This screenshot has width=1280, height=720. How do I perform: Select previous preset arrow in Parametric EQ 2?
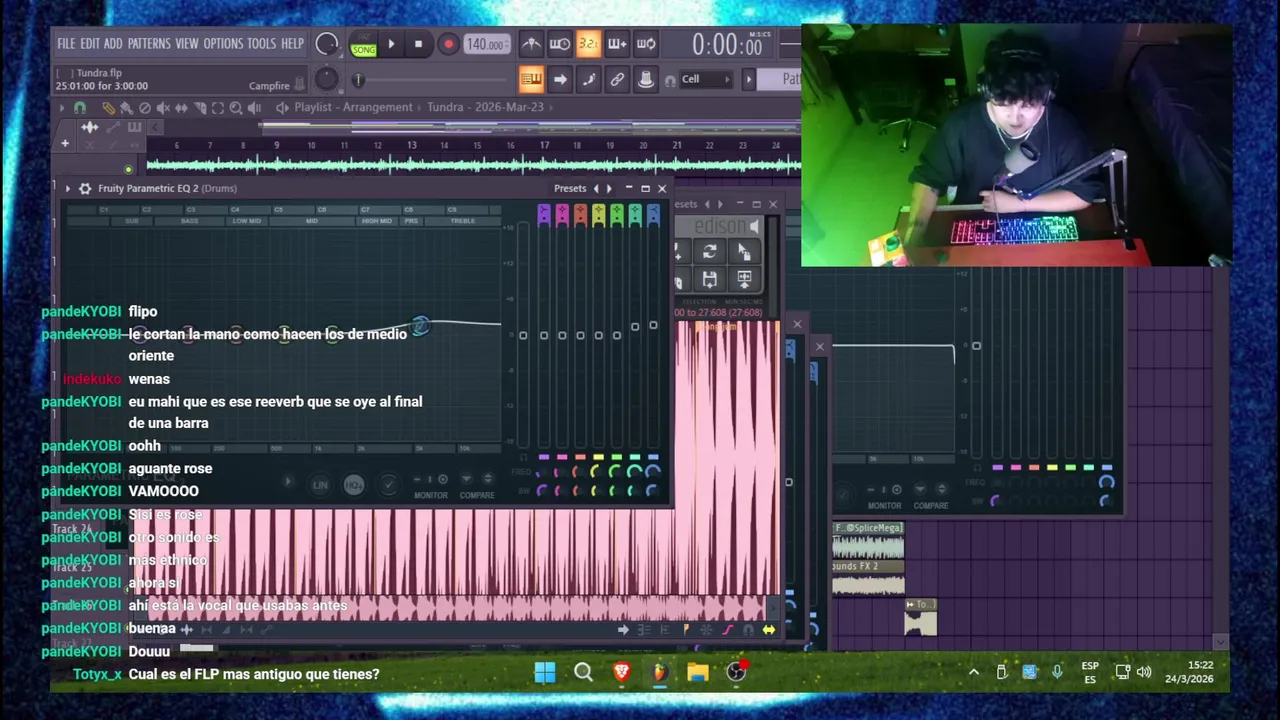[x=597, y=188]
